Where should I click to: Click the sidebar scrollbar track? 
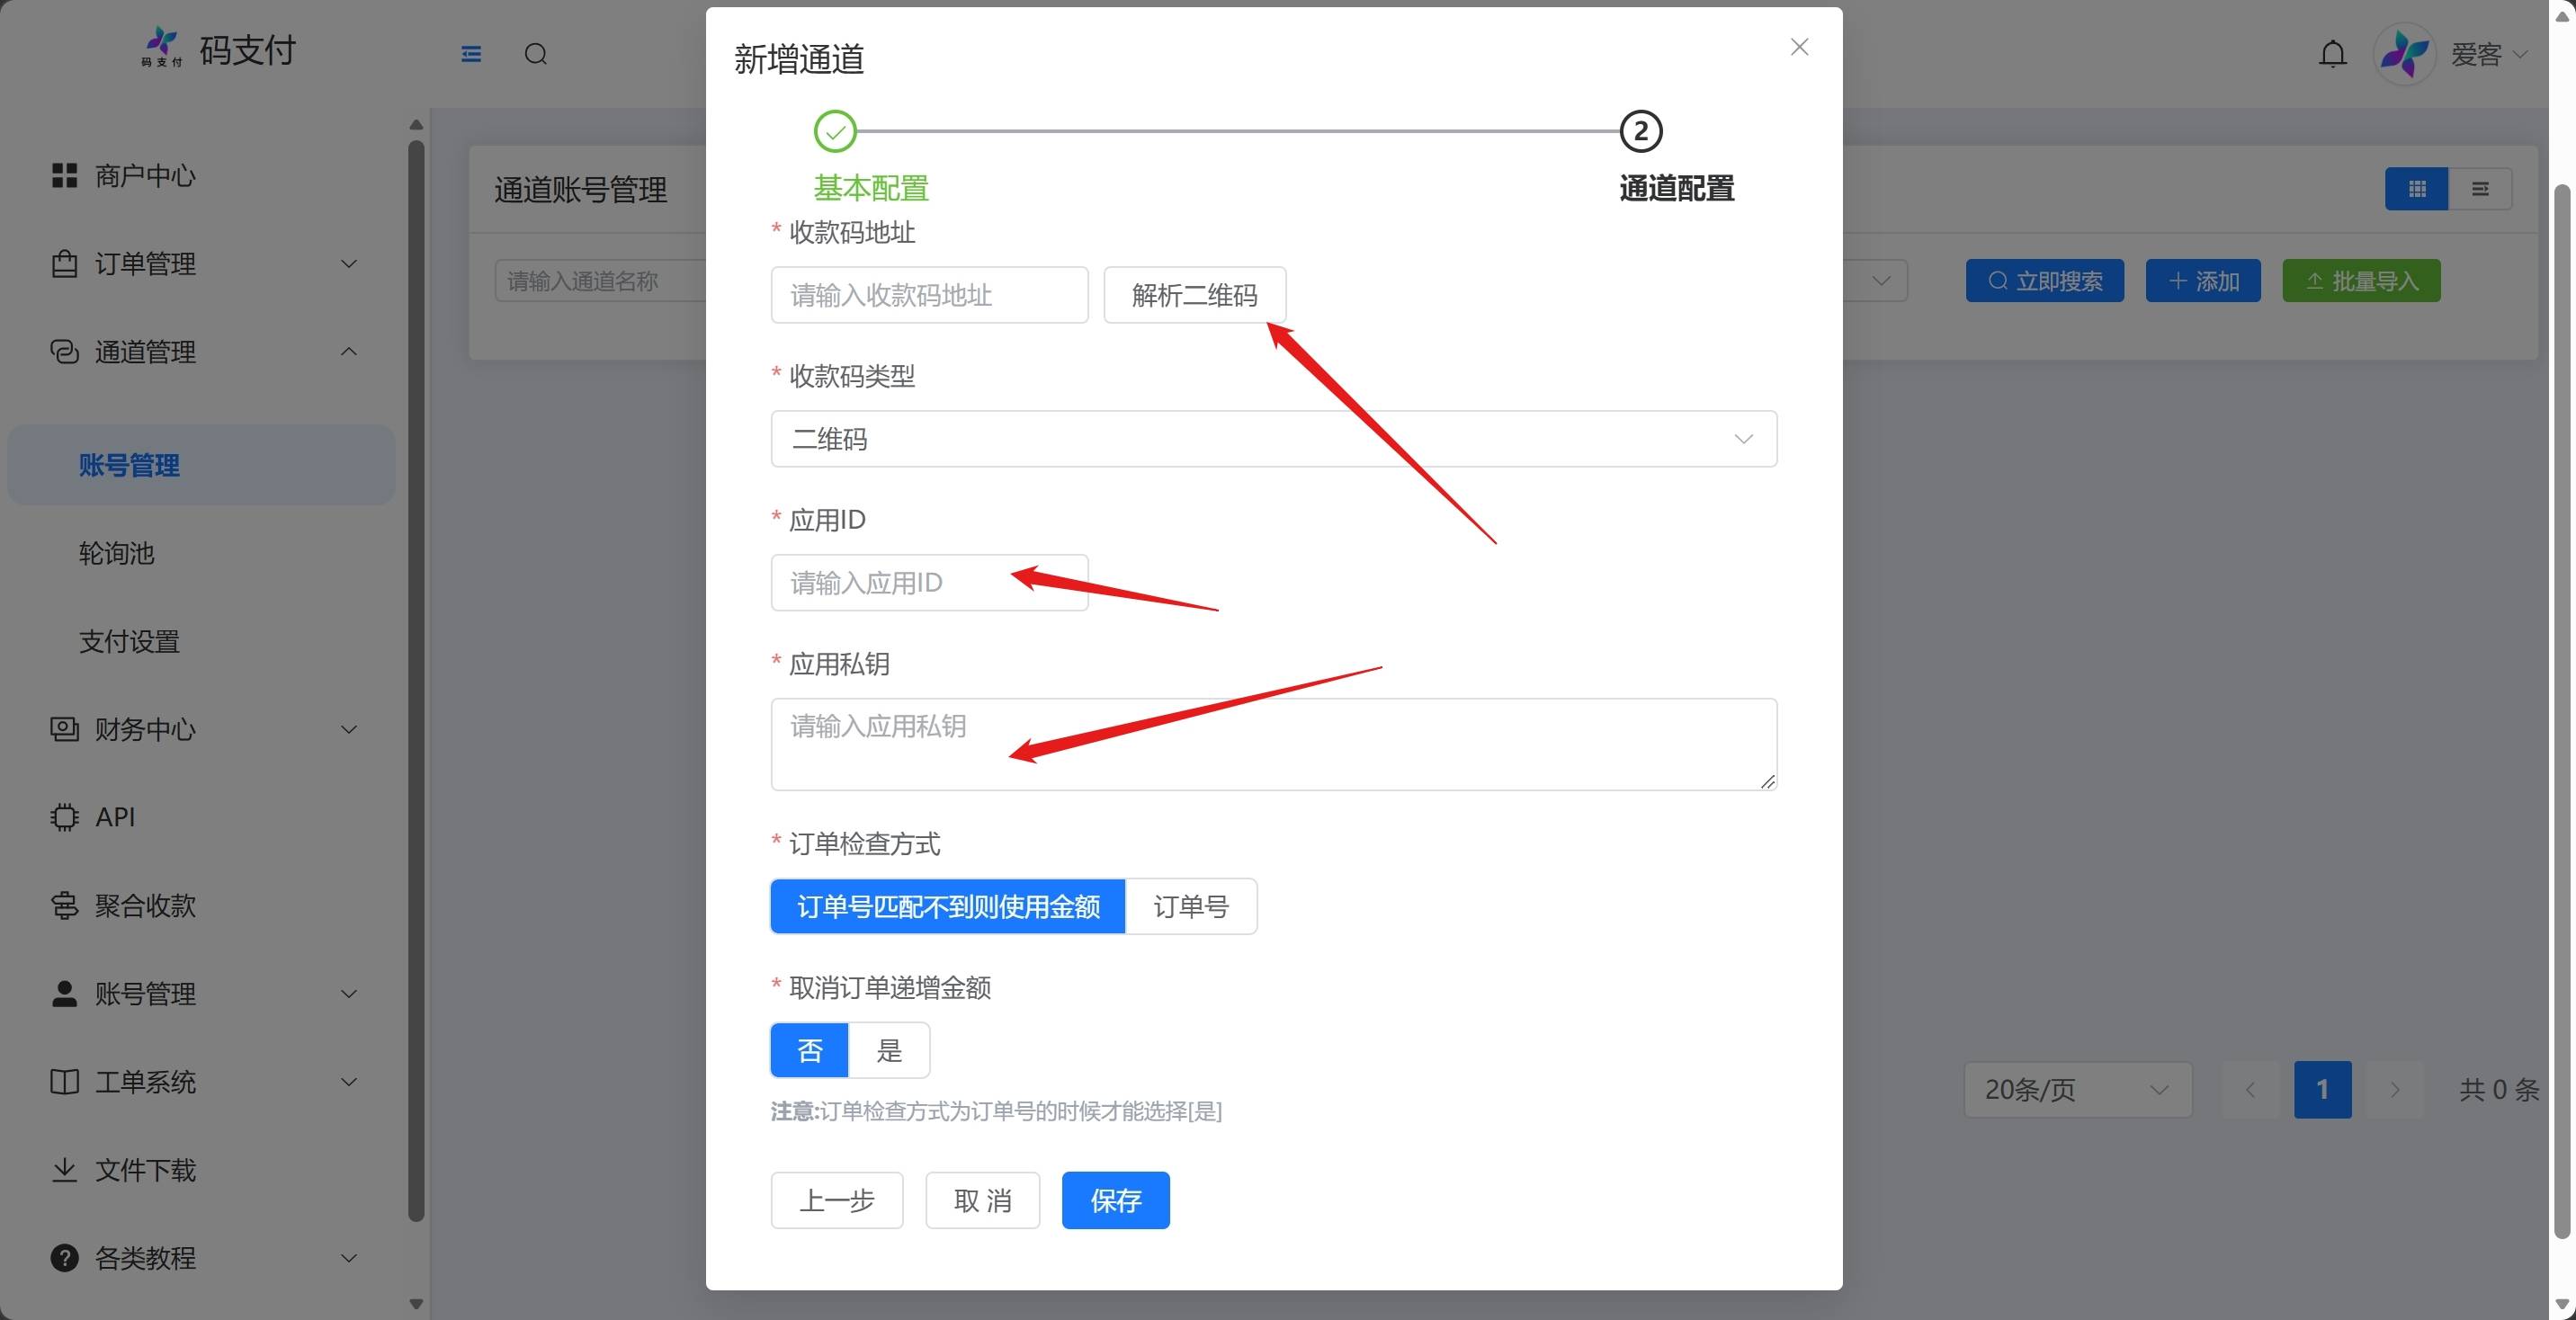click(416, 680)
